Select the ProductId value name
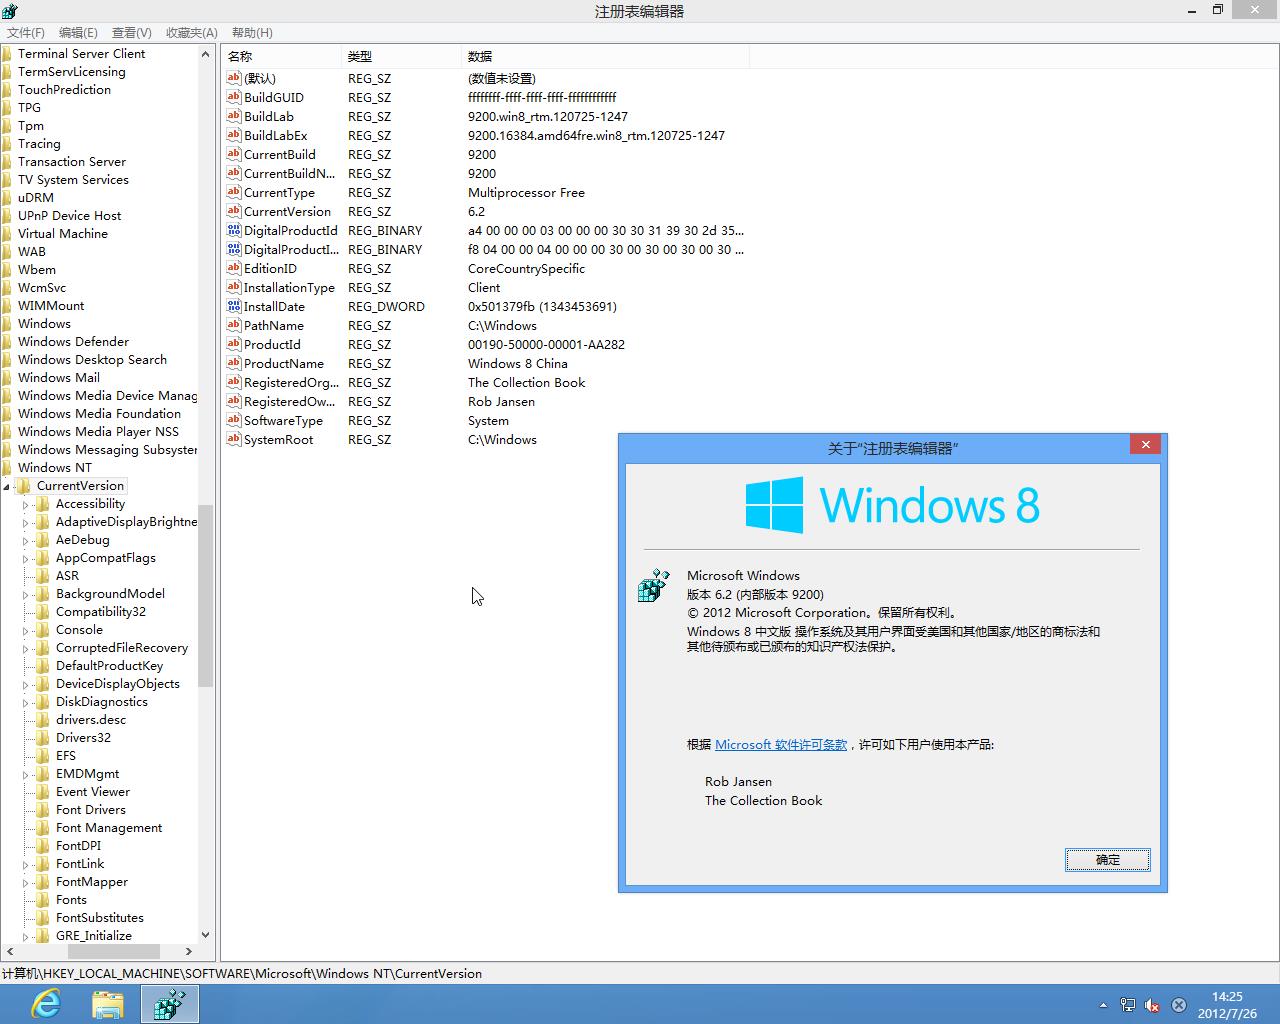 point(272,344)
